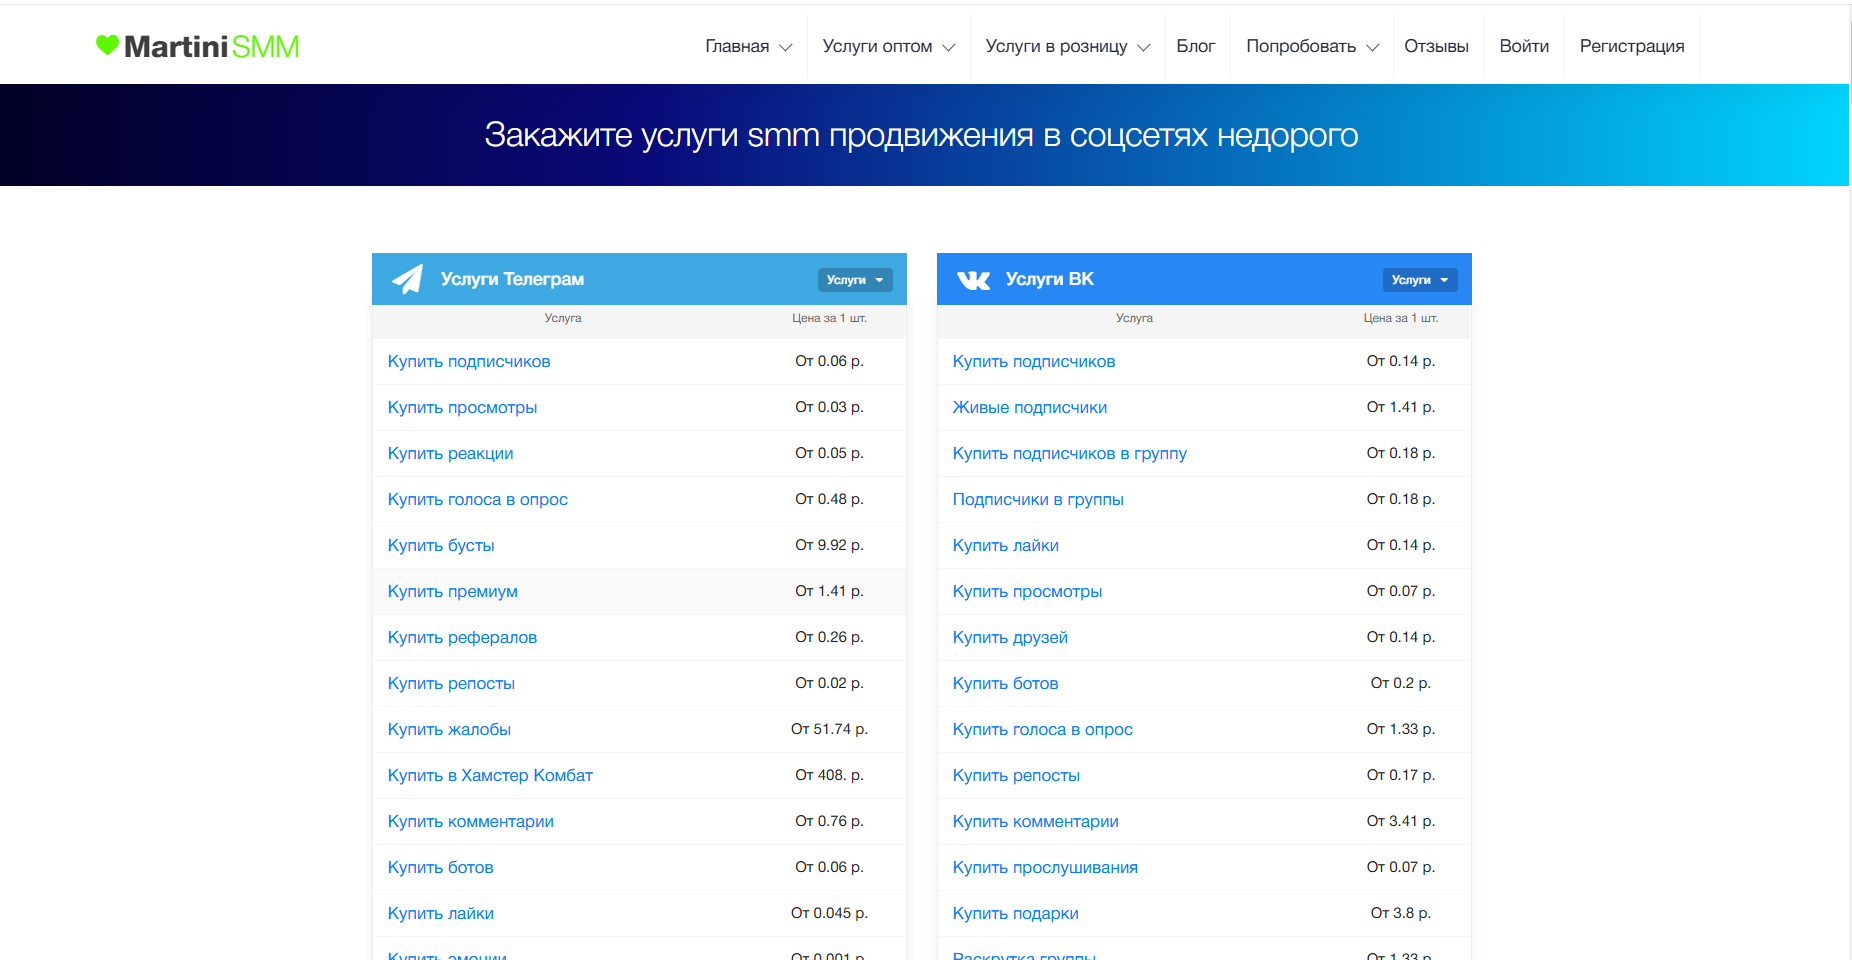Open the Услуги dropdown in Telegram panel
1852x960 pixels.
(x=855, y=280)
